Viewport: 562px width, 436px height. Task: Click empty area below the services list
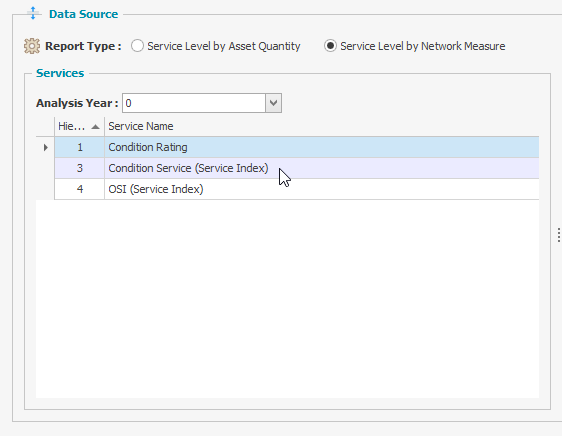(x=287, y=299)
